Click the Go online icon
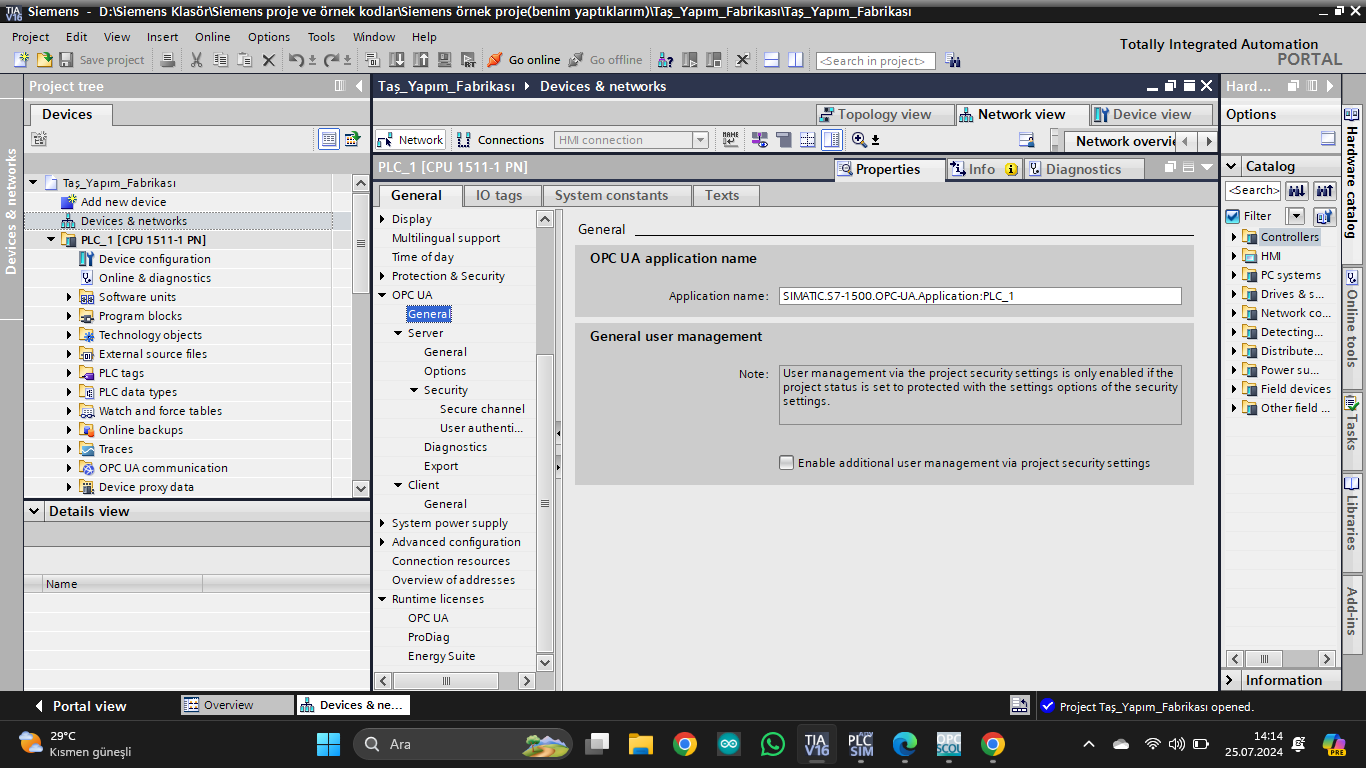 pos(494,60)
